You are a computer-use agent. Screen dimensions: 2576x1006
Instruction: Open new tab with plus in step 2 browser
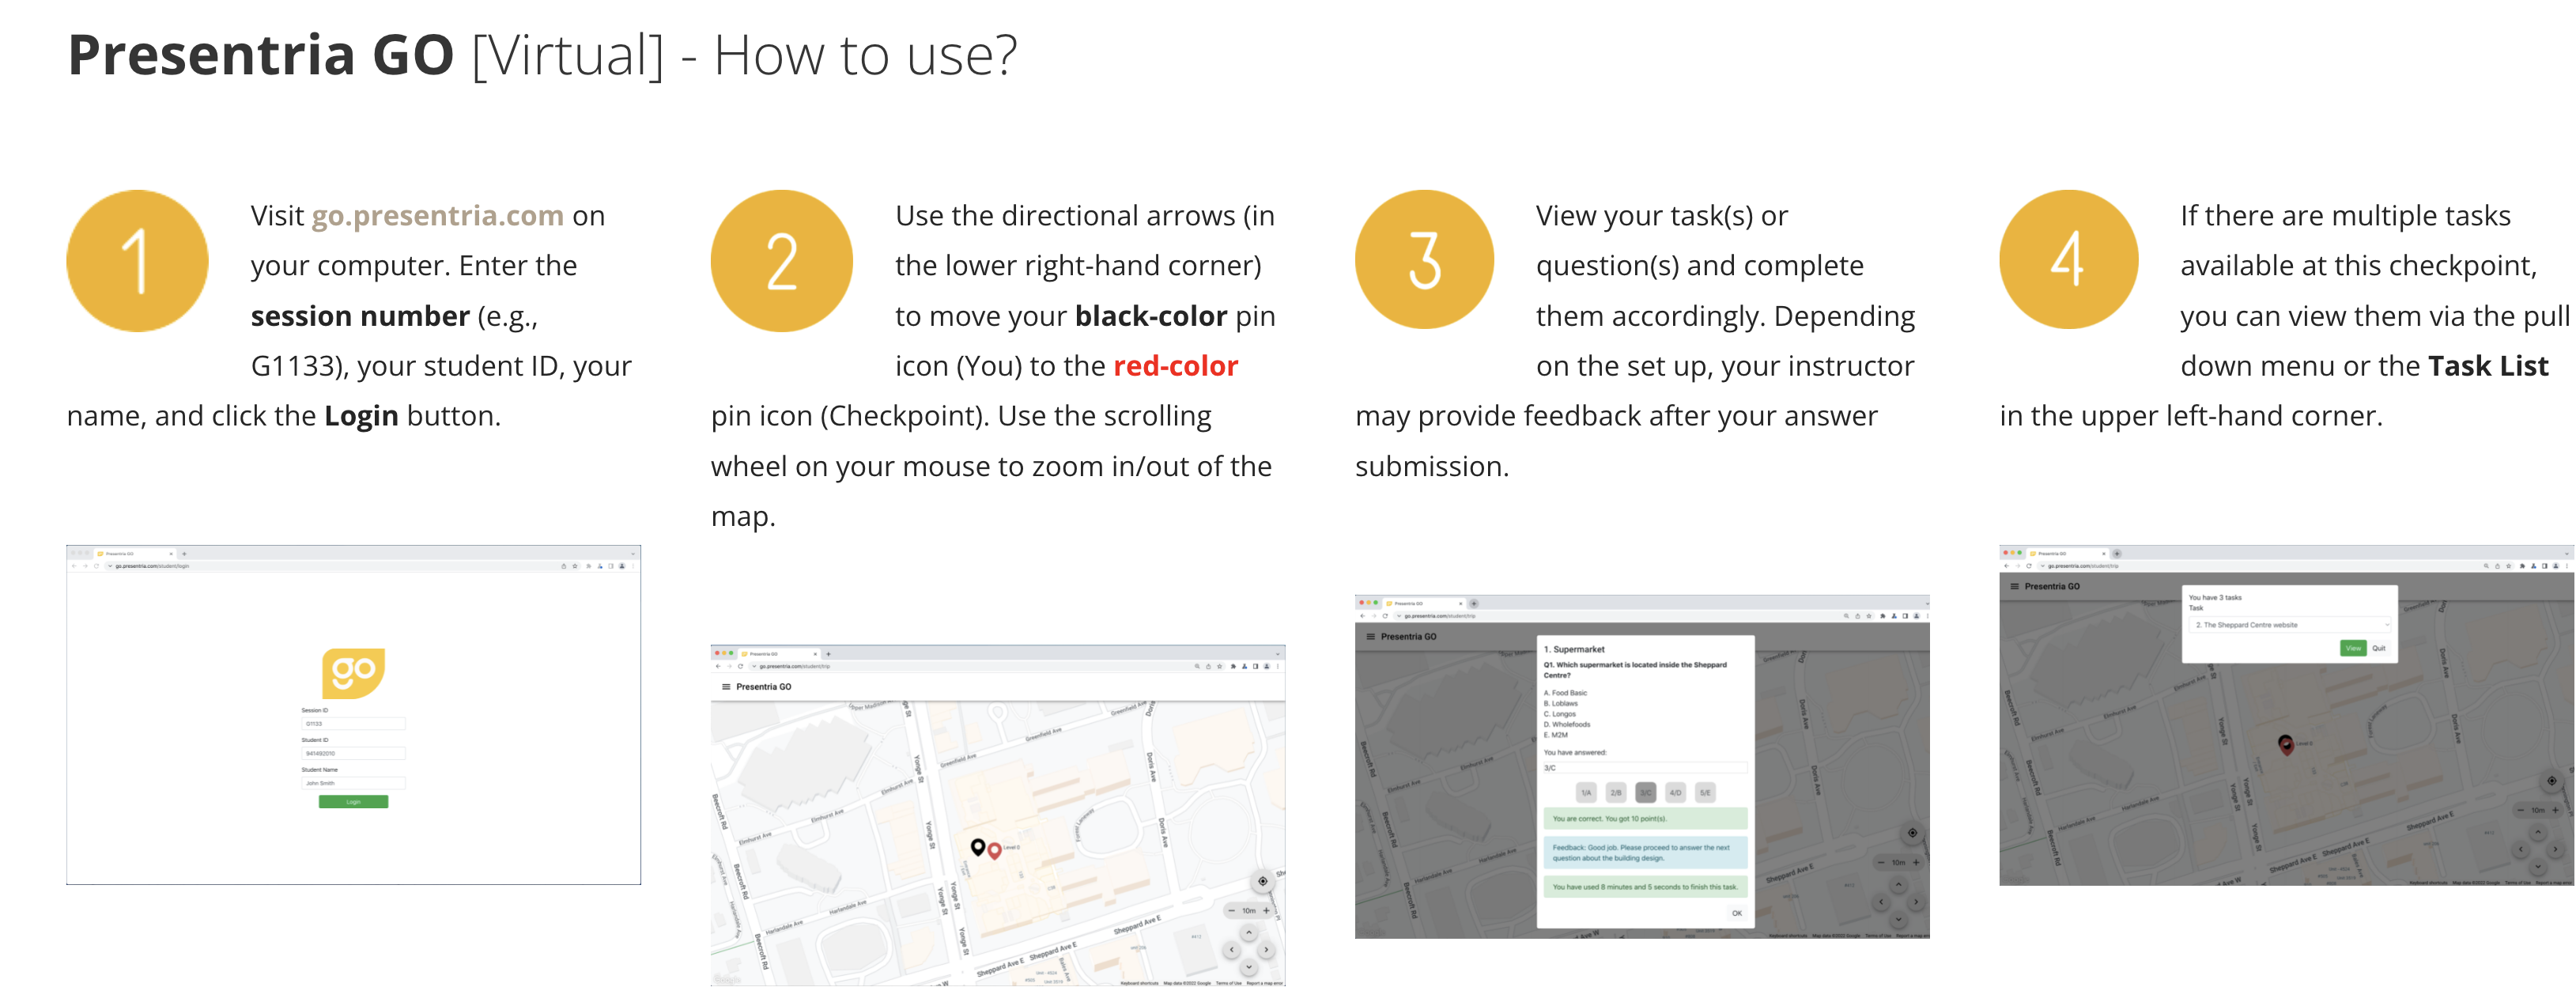(829, 654)
